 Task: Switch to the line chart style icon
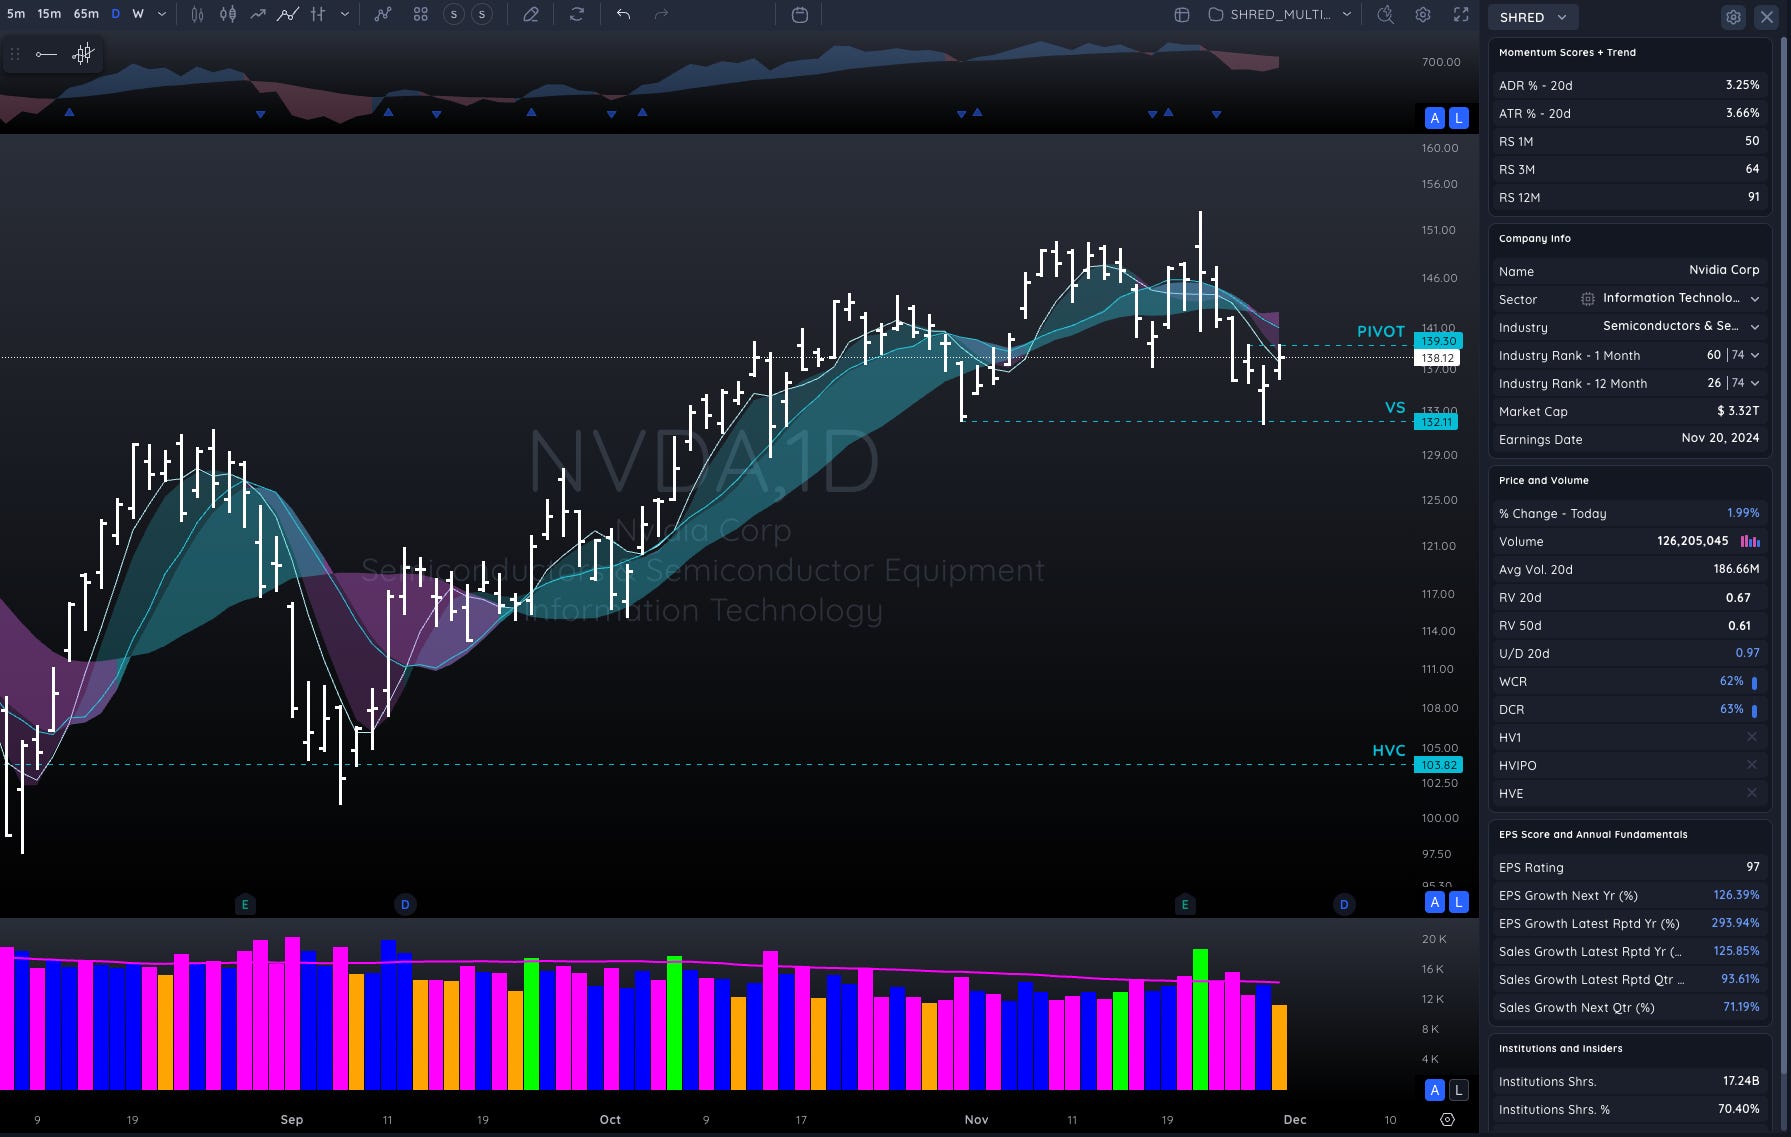[258, 14]
